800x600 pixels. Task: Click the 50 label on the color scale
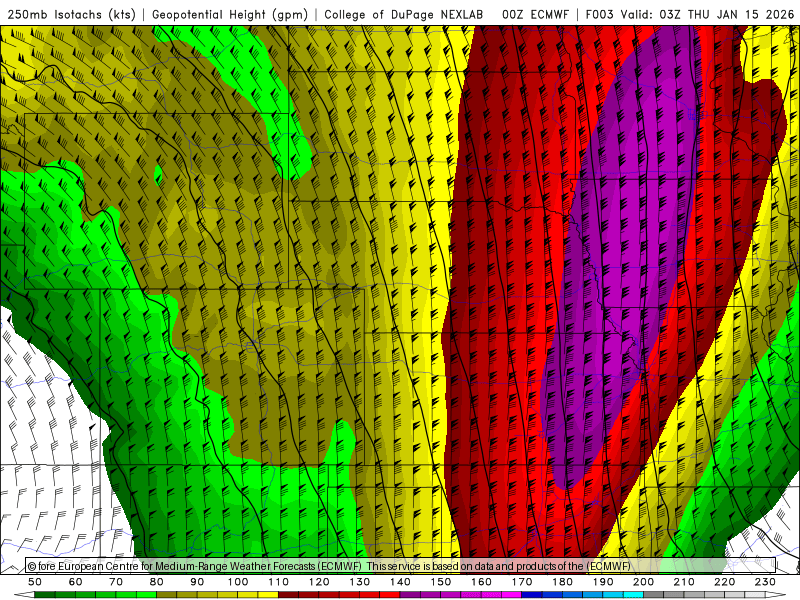35,582
